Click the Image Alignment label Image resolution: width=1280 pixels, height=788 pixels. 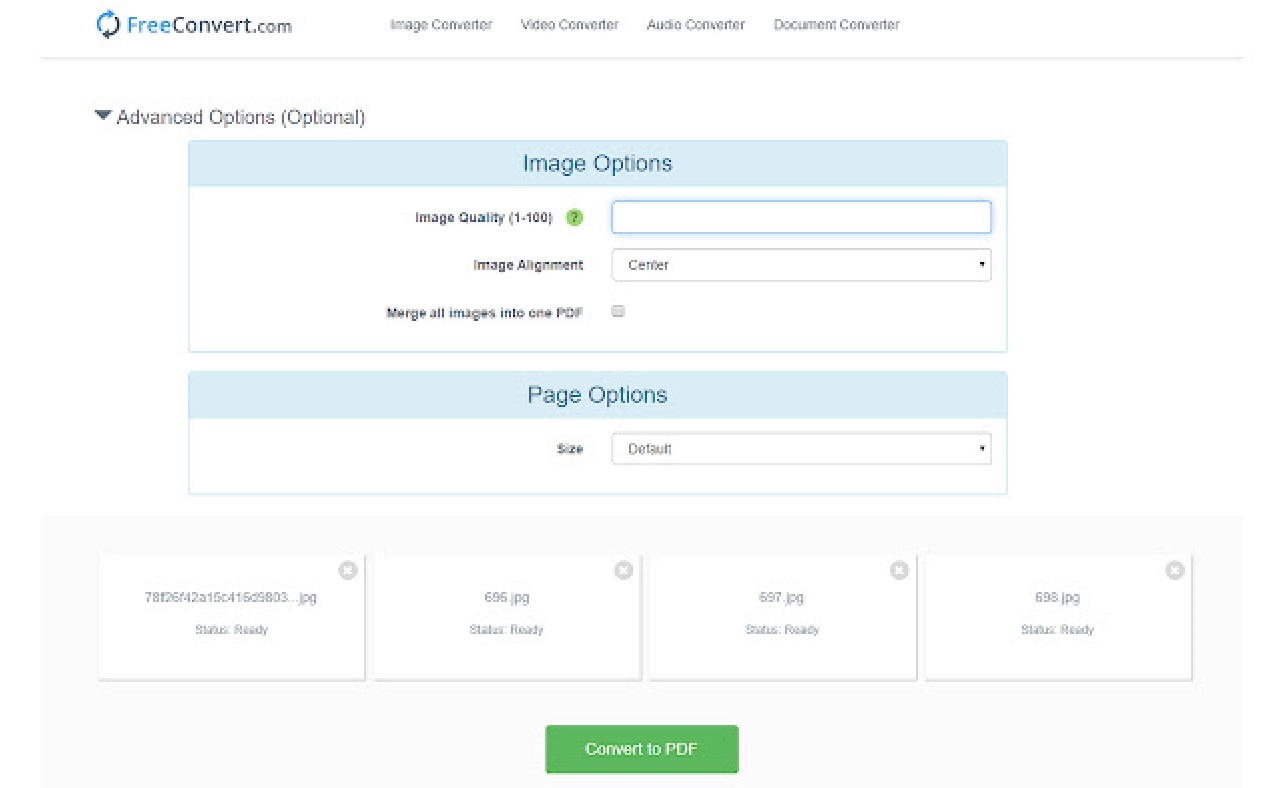[x=528, y=265]
